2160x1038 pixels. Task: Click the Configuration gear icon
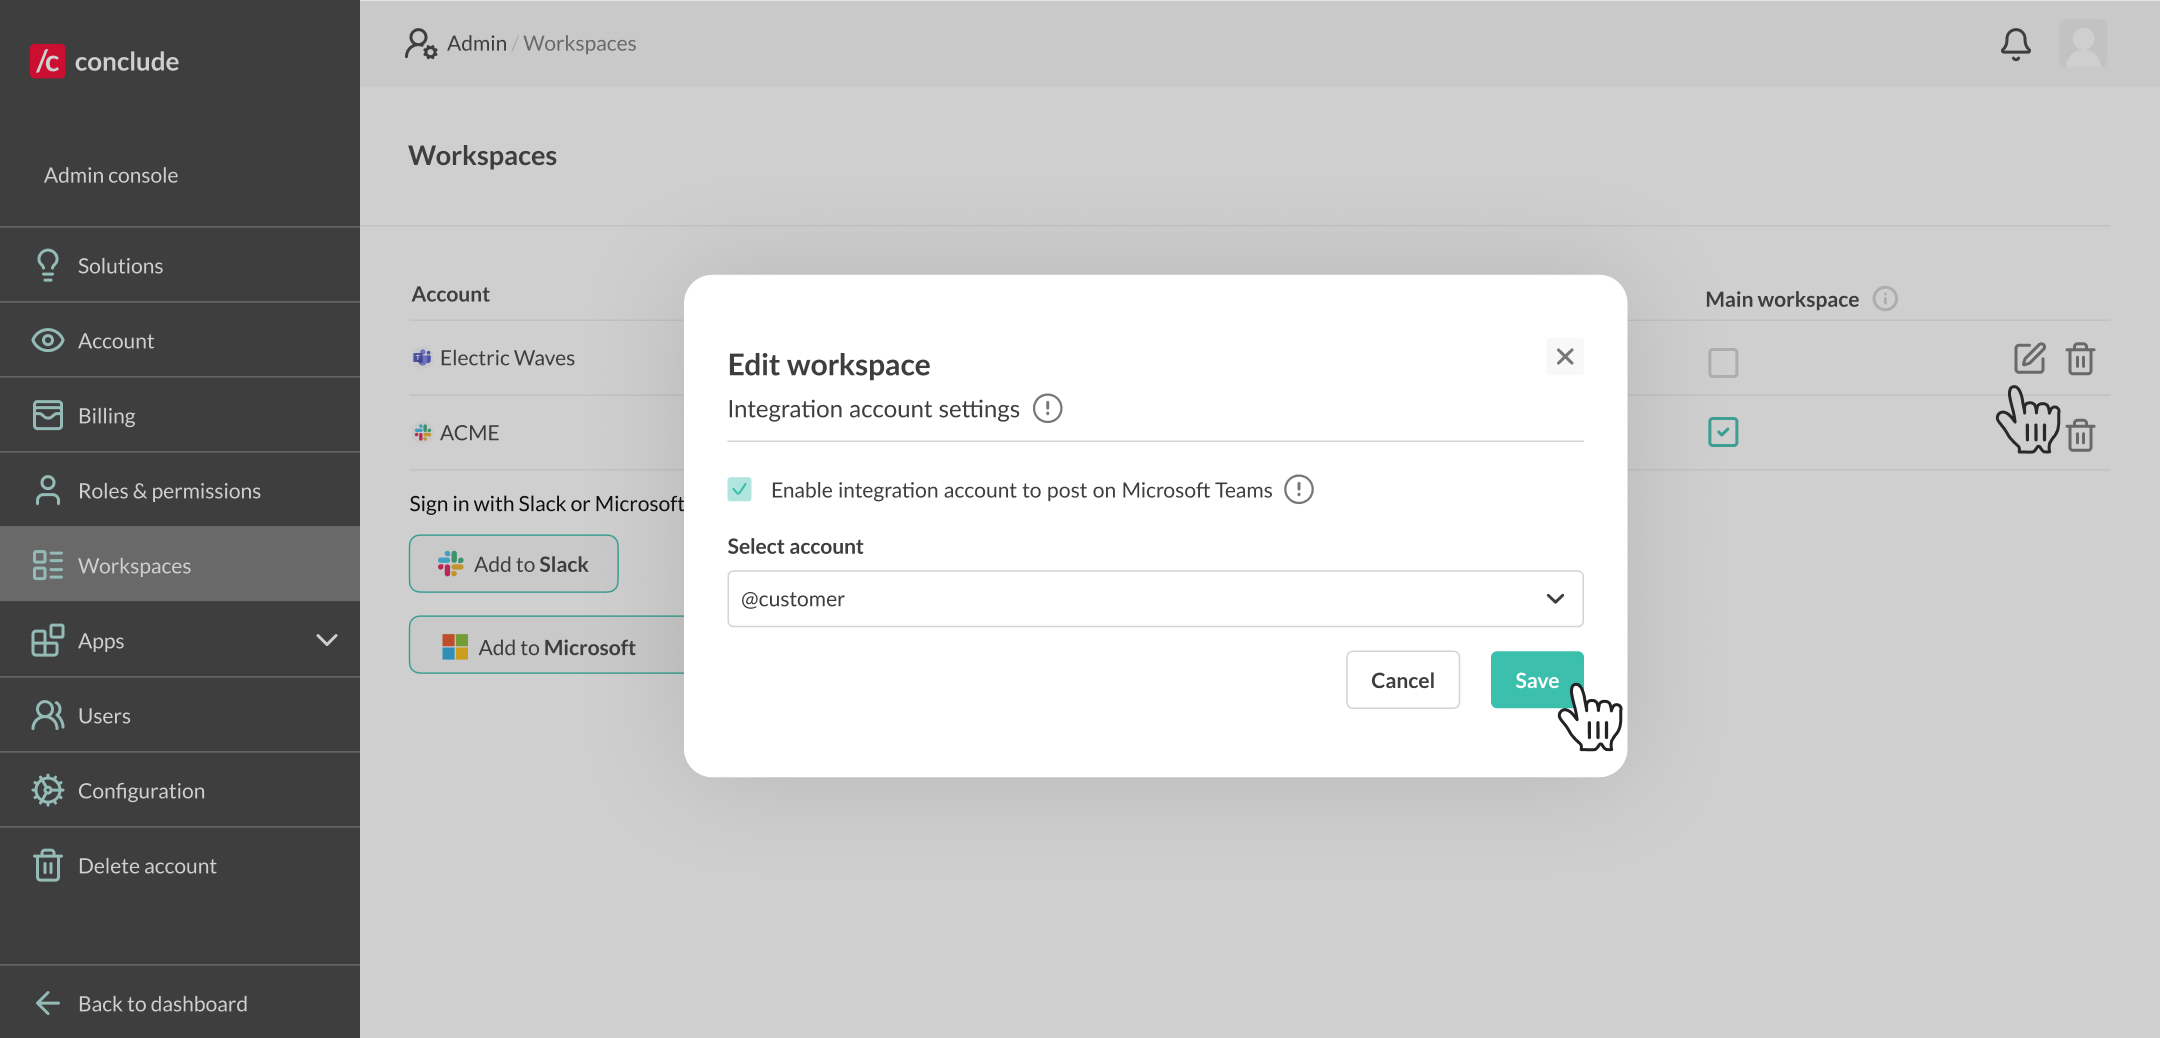(x=47, y=790)
